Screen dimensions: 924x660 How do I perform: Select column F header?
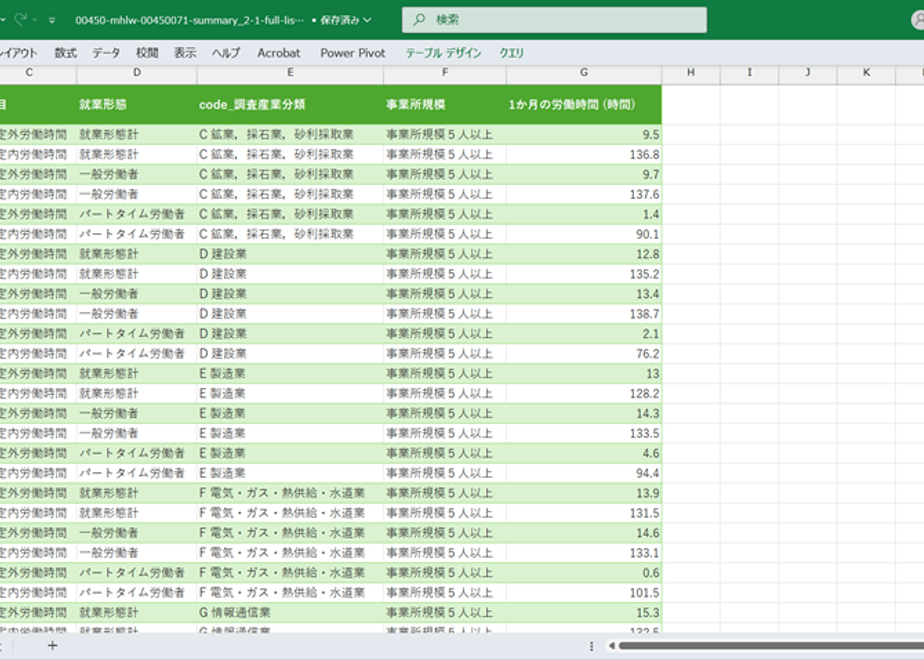pyautogui.click(x=444, y=72)
